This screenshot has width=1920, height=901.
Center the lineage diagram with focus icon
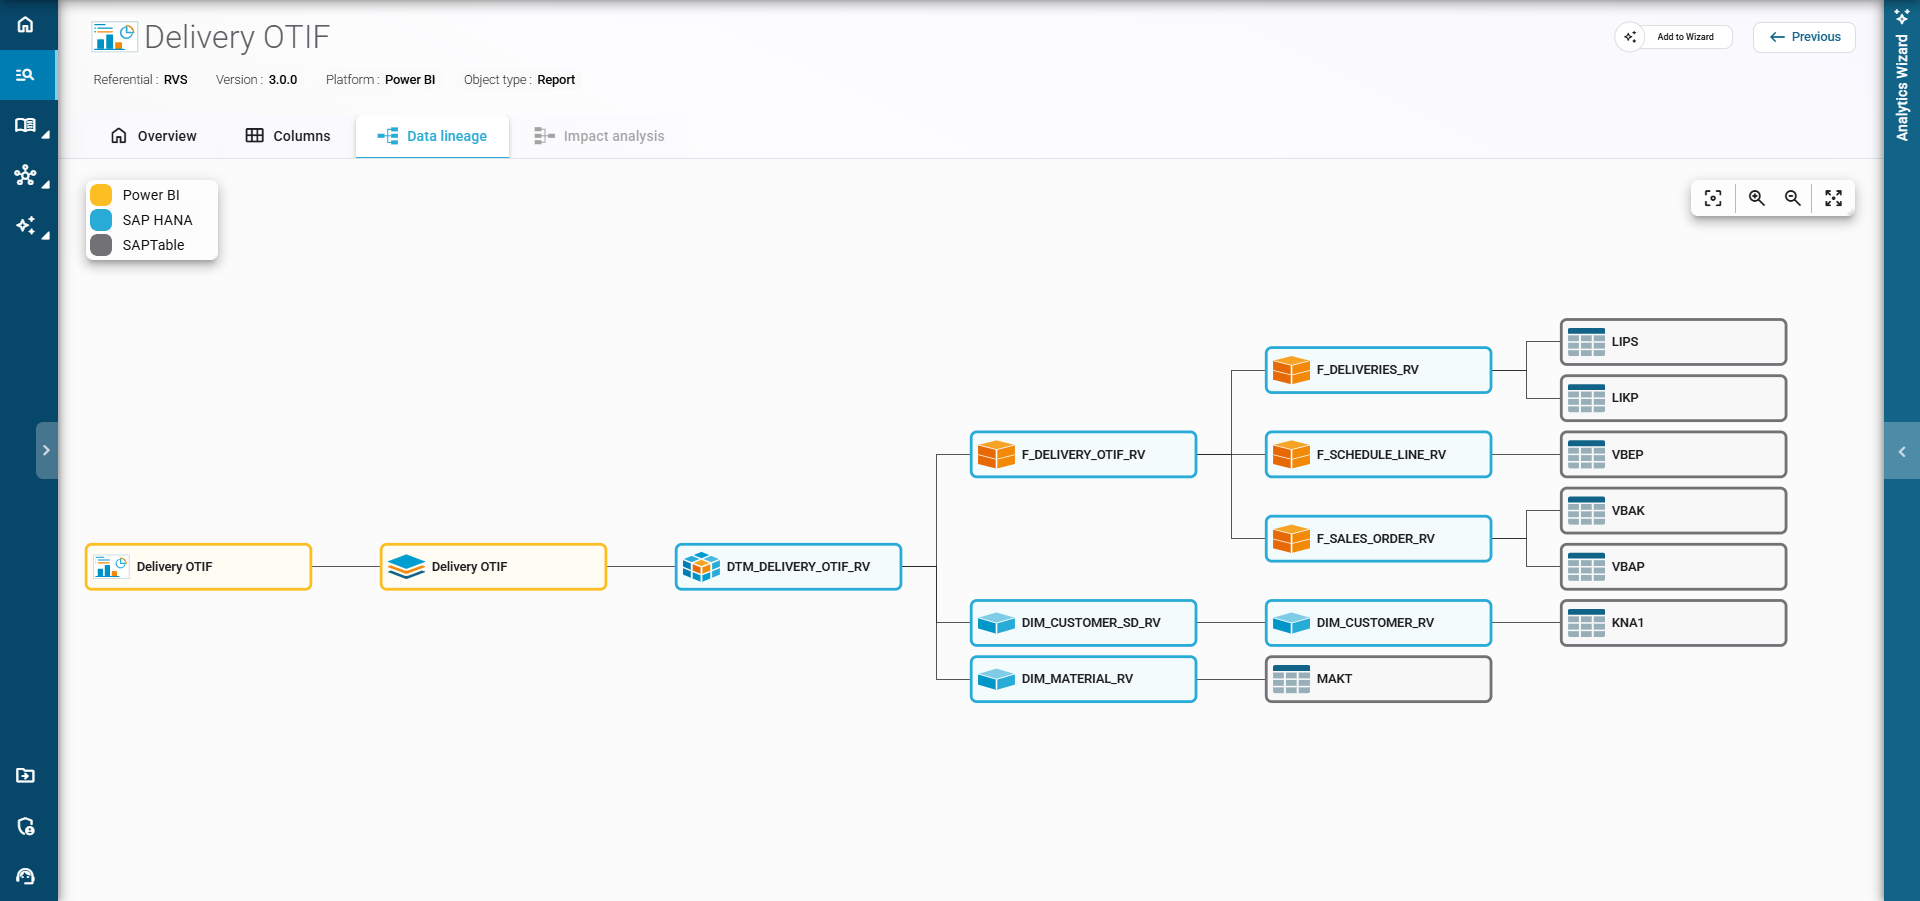coord(1713,198)
